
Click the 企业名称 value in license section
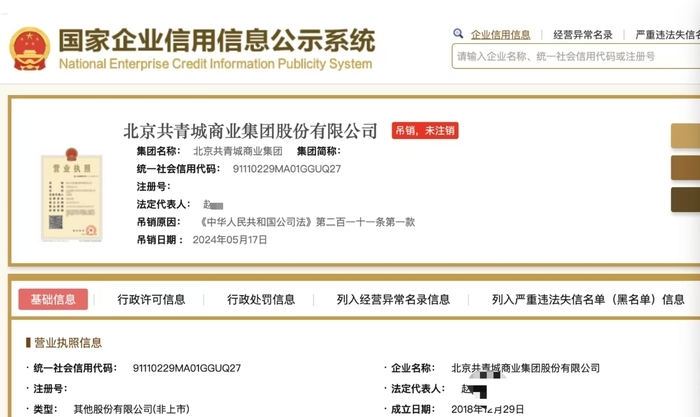pyautogui.click(x=525, y=368)
